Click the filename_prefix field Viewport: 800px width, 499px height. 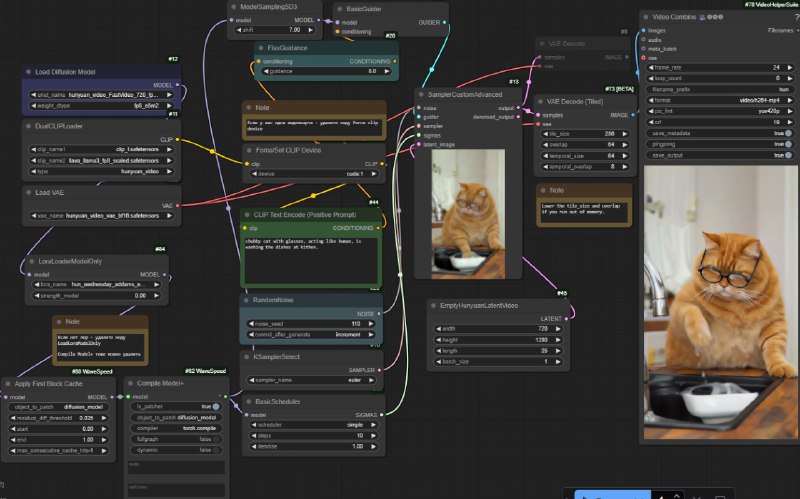point(720,89)
